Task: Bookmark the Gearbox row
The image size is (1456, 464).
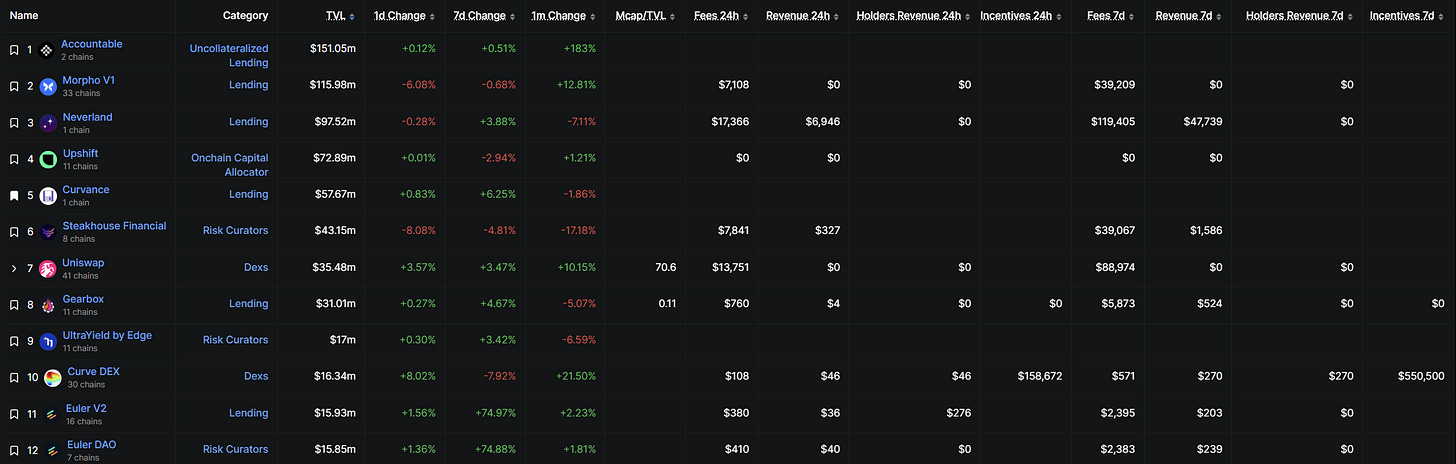Action: (14, 305)
